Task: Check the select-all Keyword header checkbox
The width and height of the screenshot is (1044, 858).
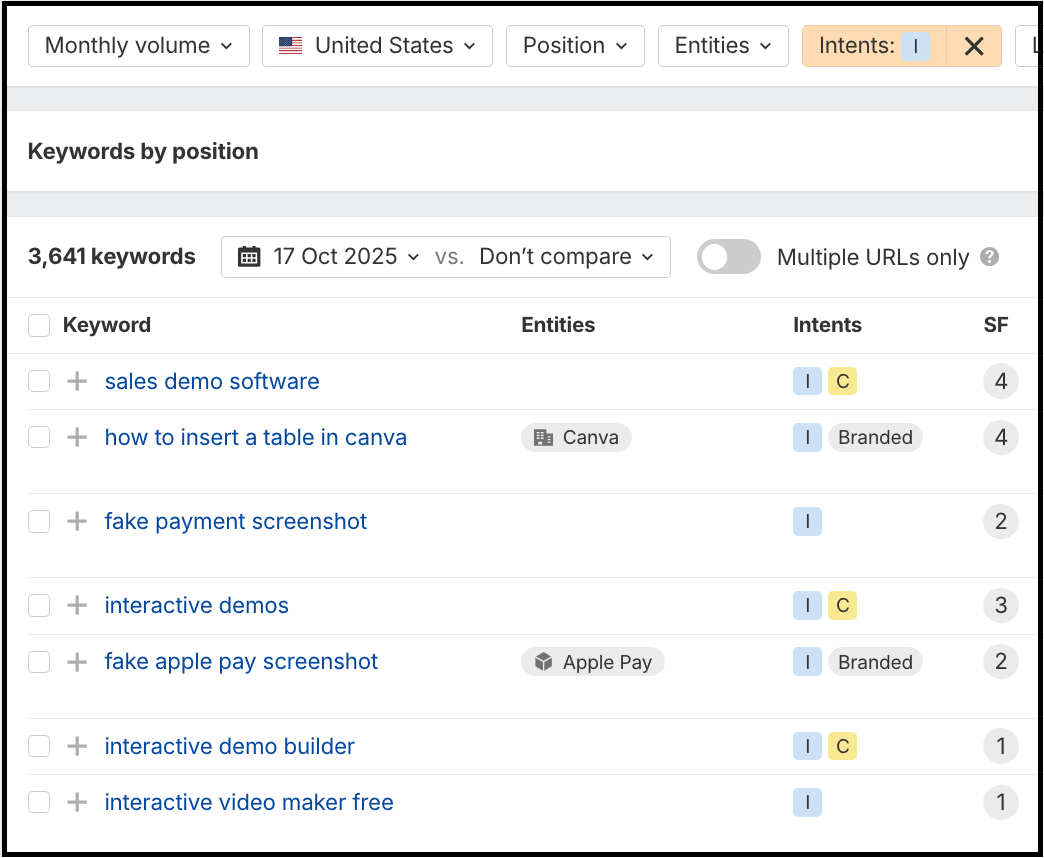Action: 39,325
